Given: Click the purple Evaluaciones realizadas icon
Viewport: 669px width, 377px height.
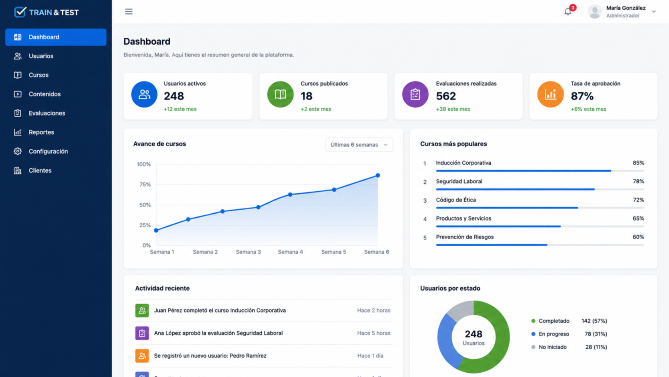Looking at the screenshot, I should pyautogui.click(x=415, y=94).
